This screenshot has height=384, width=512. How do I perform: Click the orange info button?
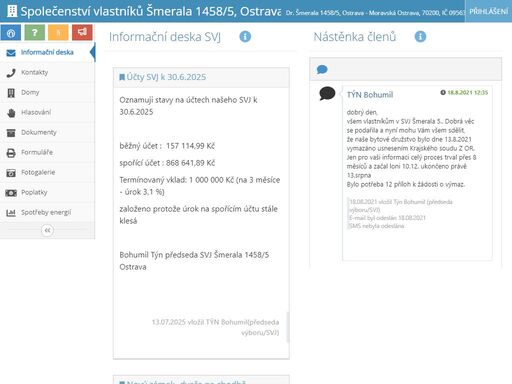[58, 33]
